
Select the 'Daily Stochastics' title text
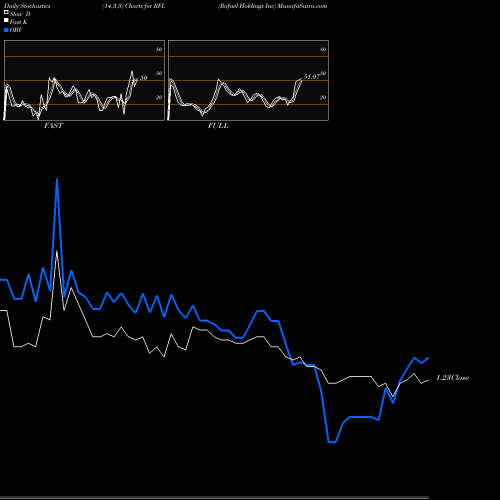pos(27,6)
